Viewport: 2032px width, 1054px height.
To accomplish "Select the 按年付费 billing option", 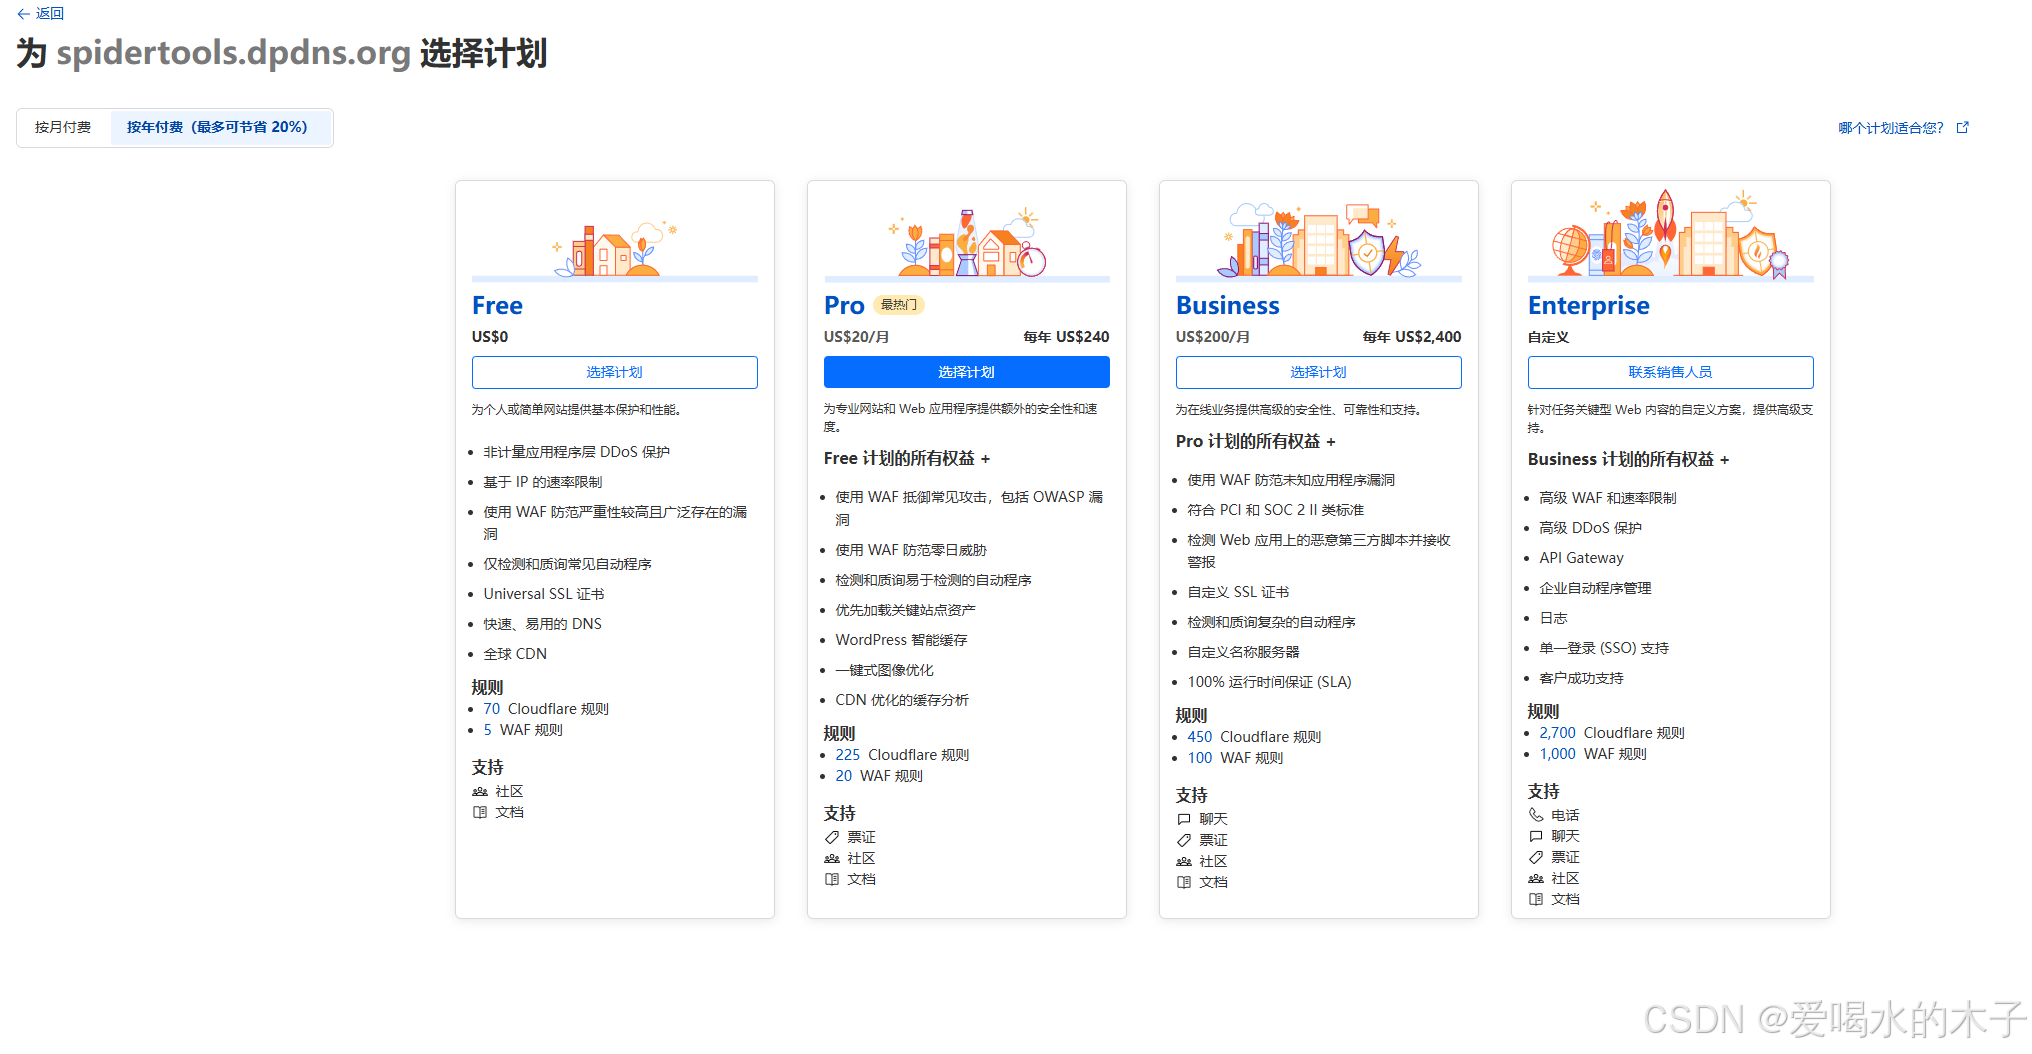I will pos(218,127).
